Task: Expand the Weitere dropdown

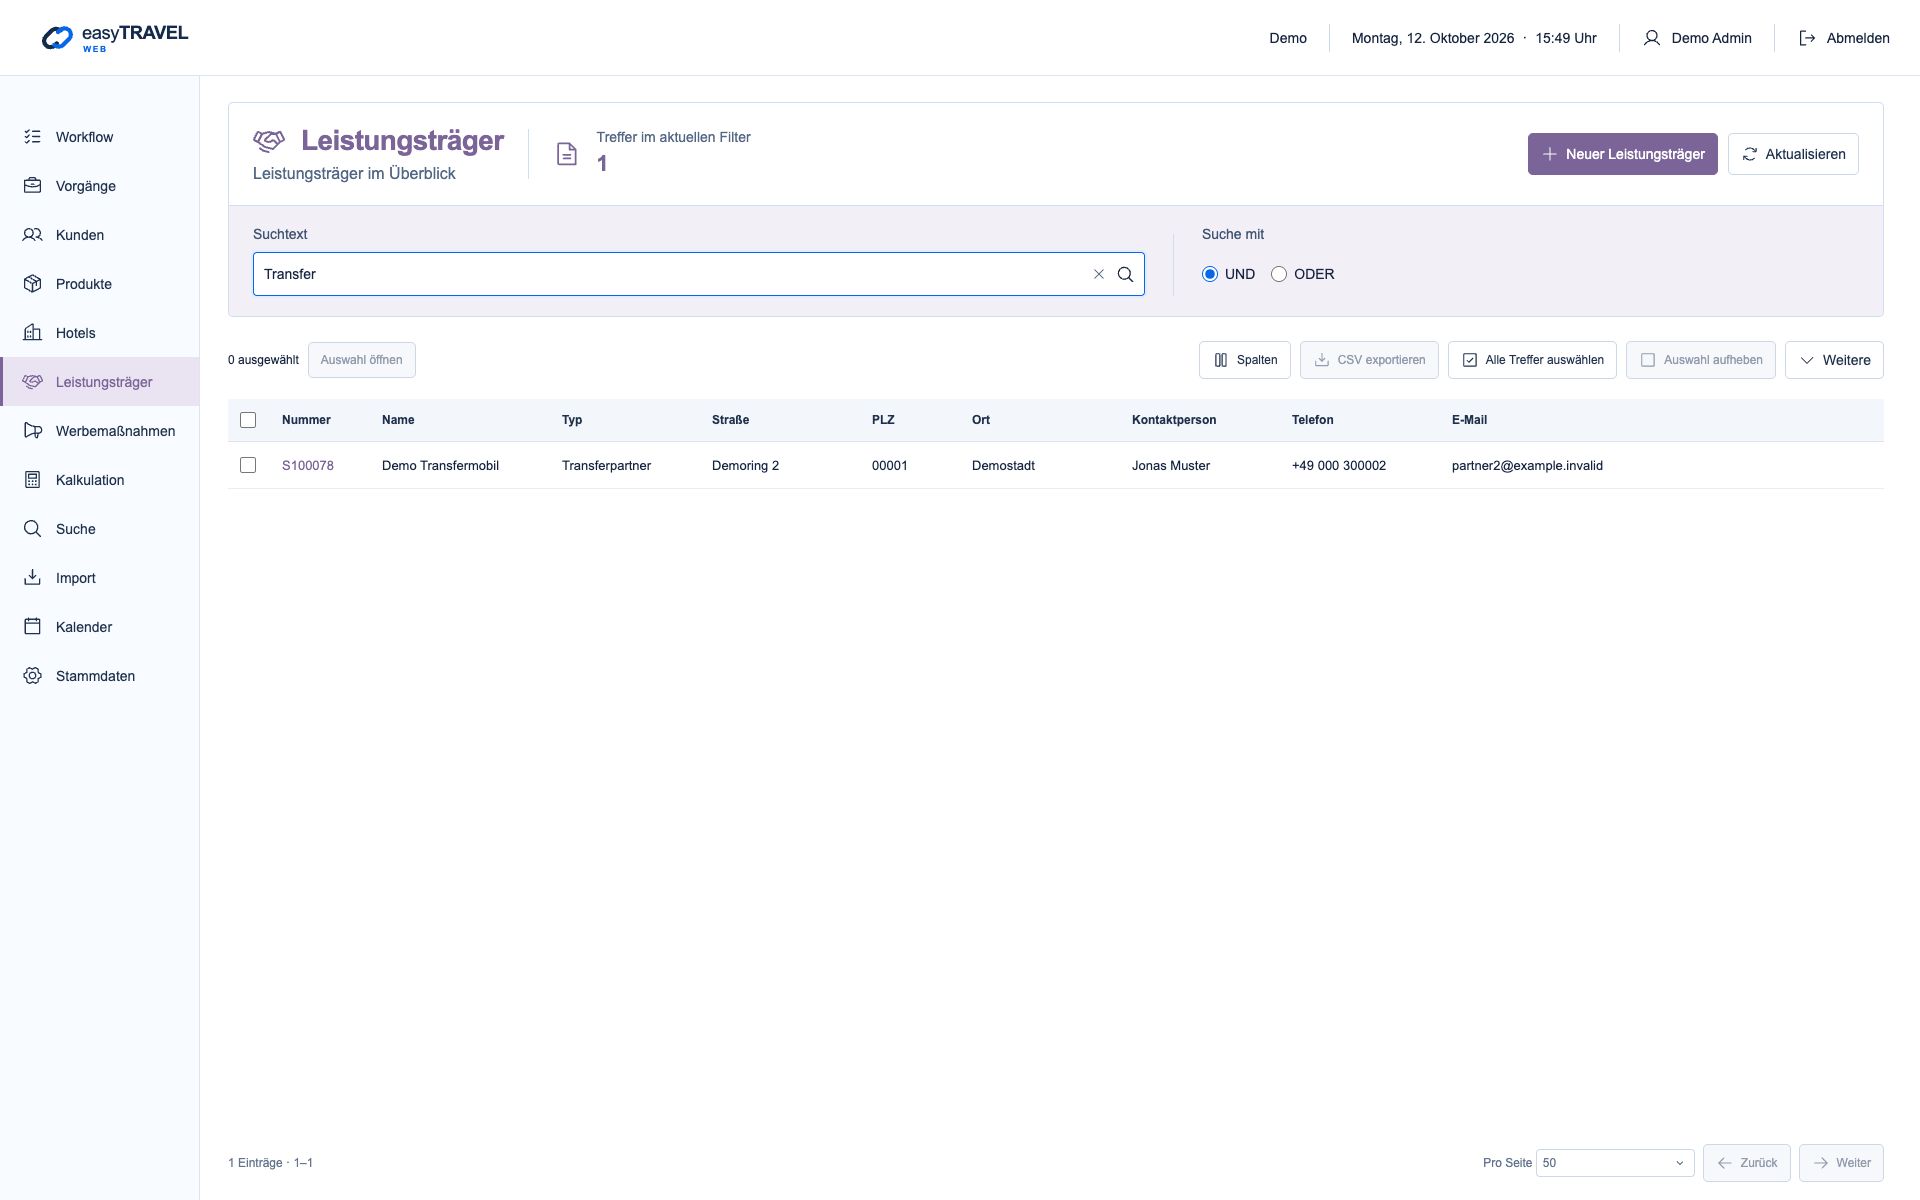Action: (x=1834, y=360)
